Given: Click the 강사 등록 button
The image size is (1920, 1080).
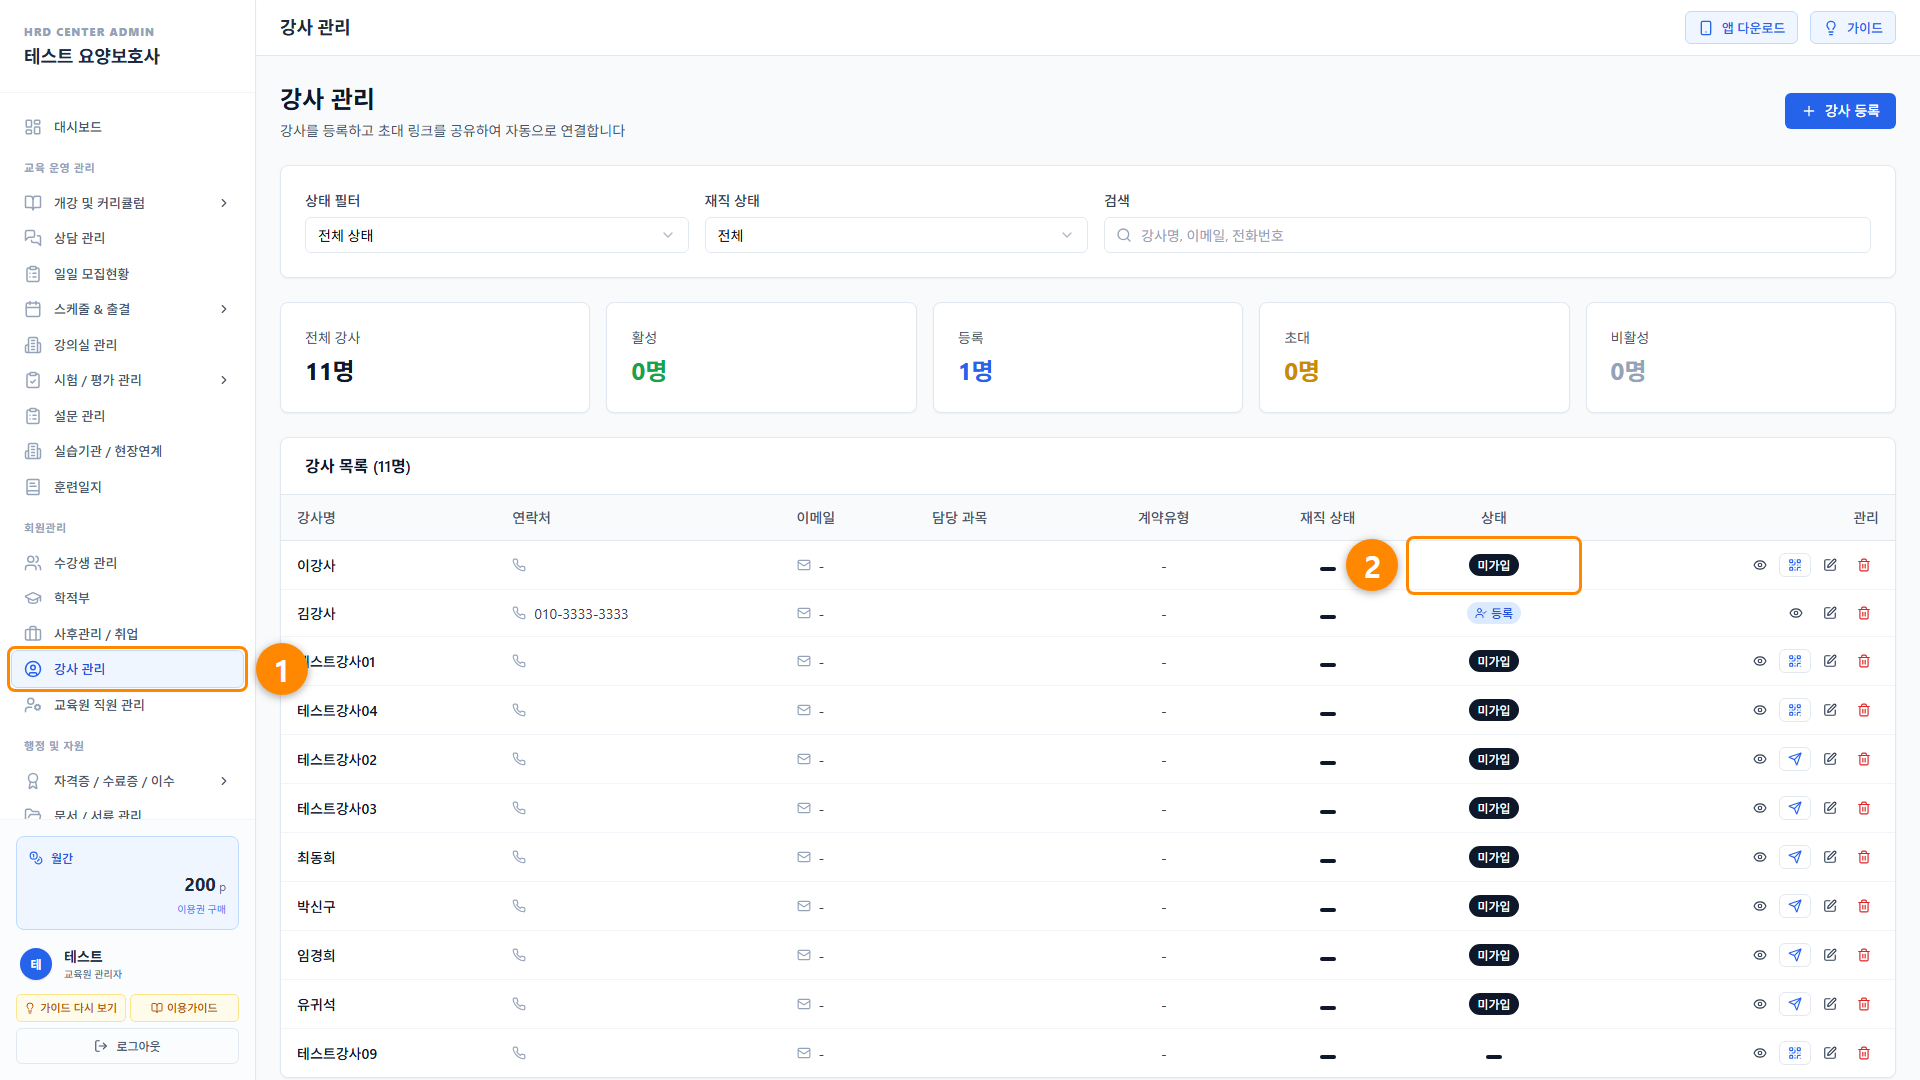Looking at the screenshot, I should 1840,111.
